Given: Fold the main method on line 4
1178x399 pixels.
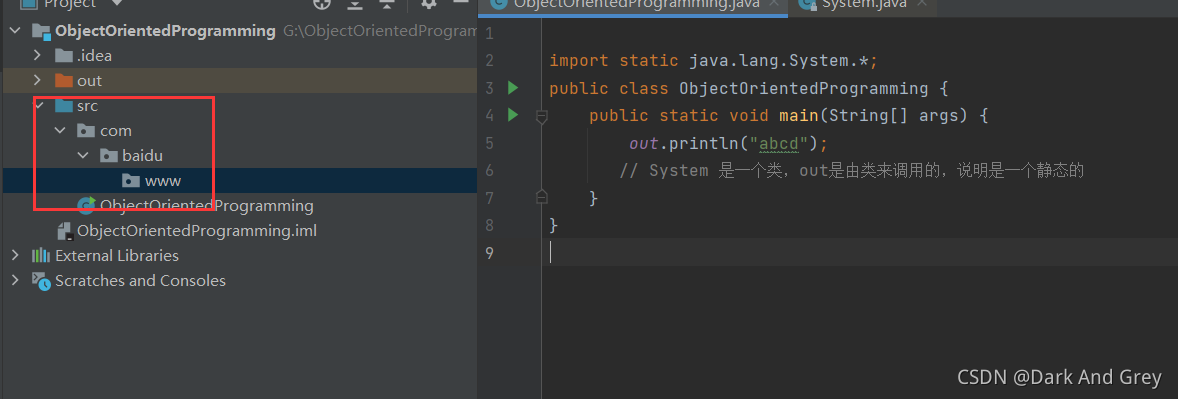Looking at the screenshot, I should tap(541, 116).
